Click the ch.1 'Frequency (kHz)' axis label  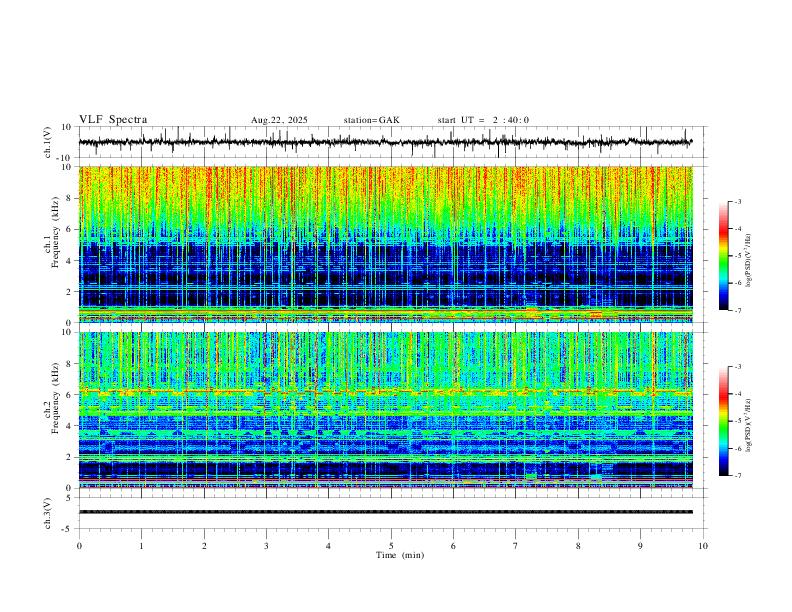(x=56, y=232)
